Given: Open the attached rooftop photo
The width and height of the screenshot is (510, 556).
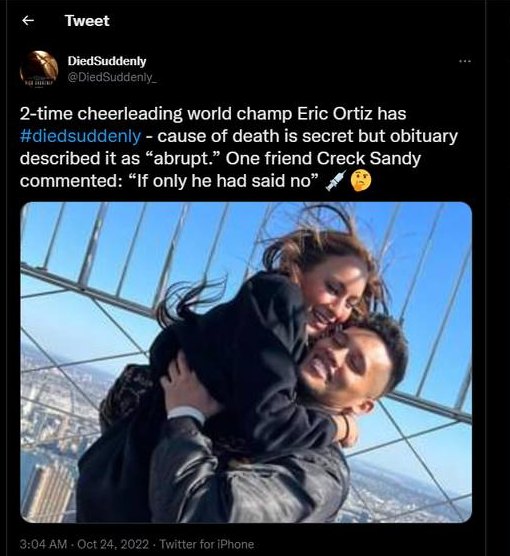Looking at the screenshot, I should [x=246, y=362].
